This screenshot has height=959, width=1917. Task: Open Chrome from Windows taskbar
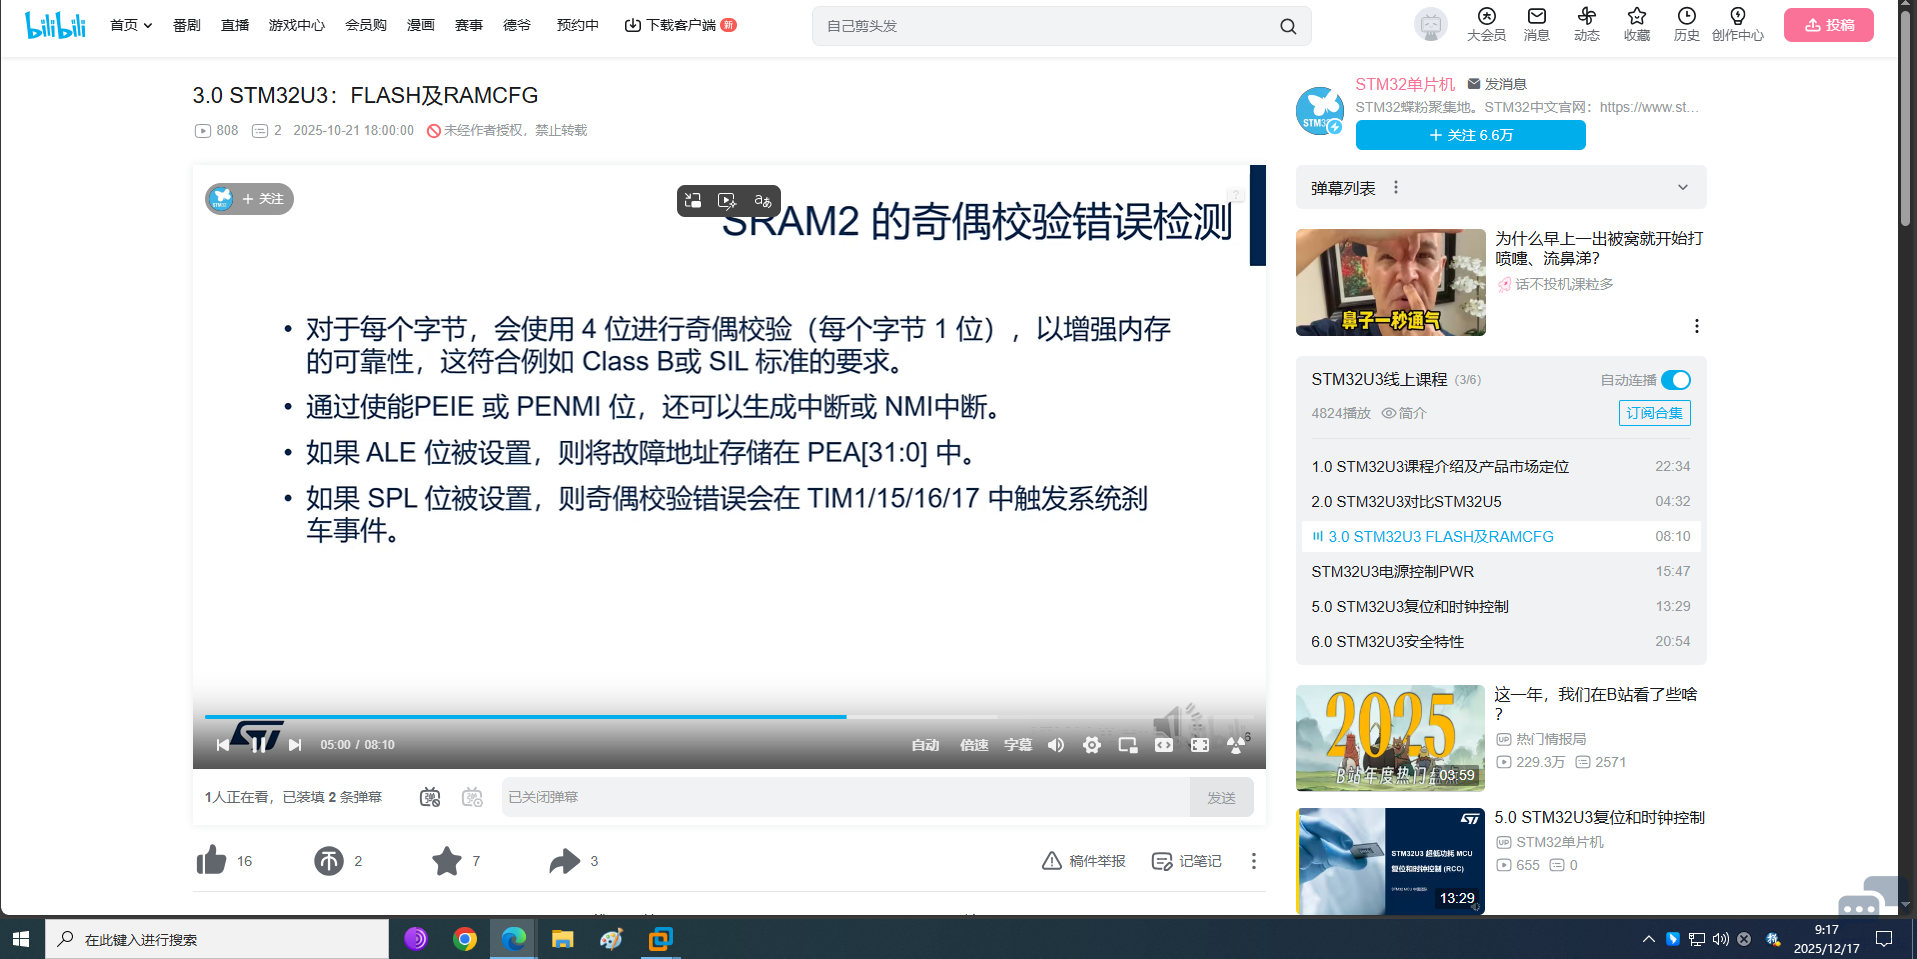click(x=464, y=939)
